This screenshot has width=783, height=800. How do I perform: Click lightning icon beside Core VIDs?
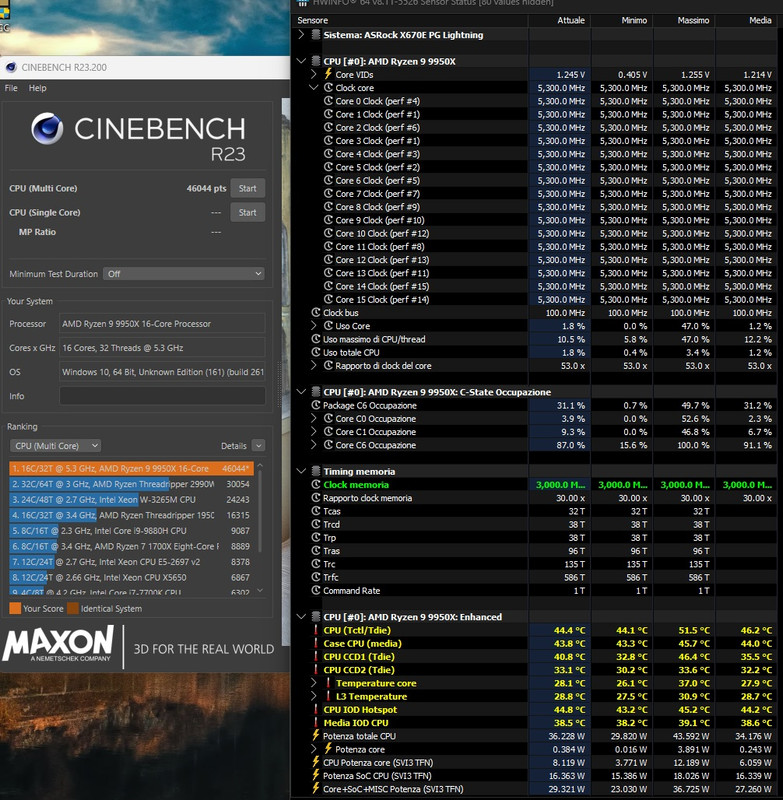[328, 74]
